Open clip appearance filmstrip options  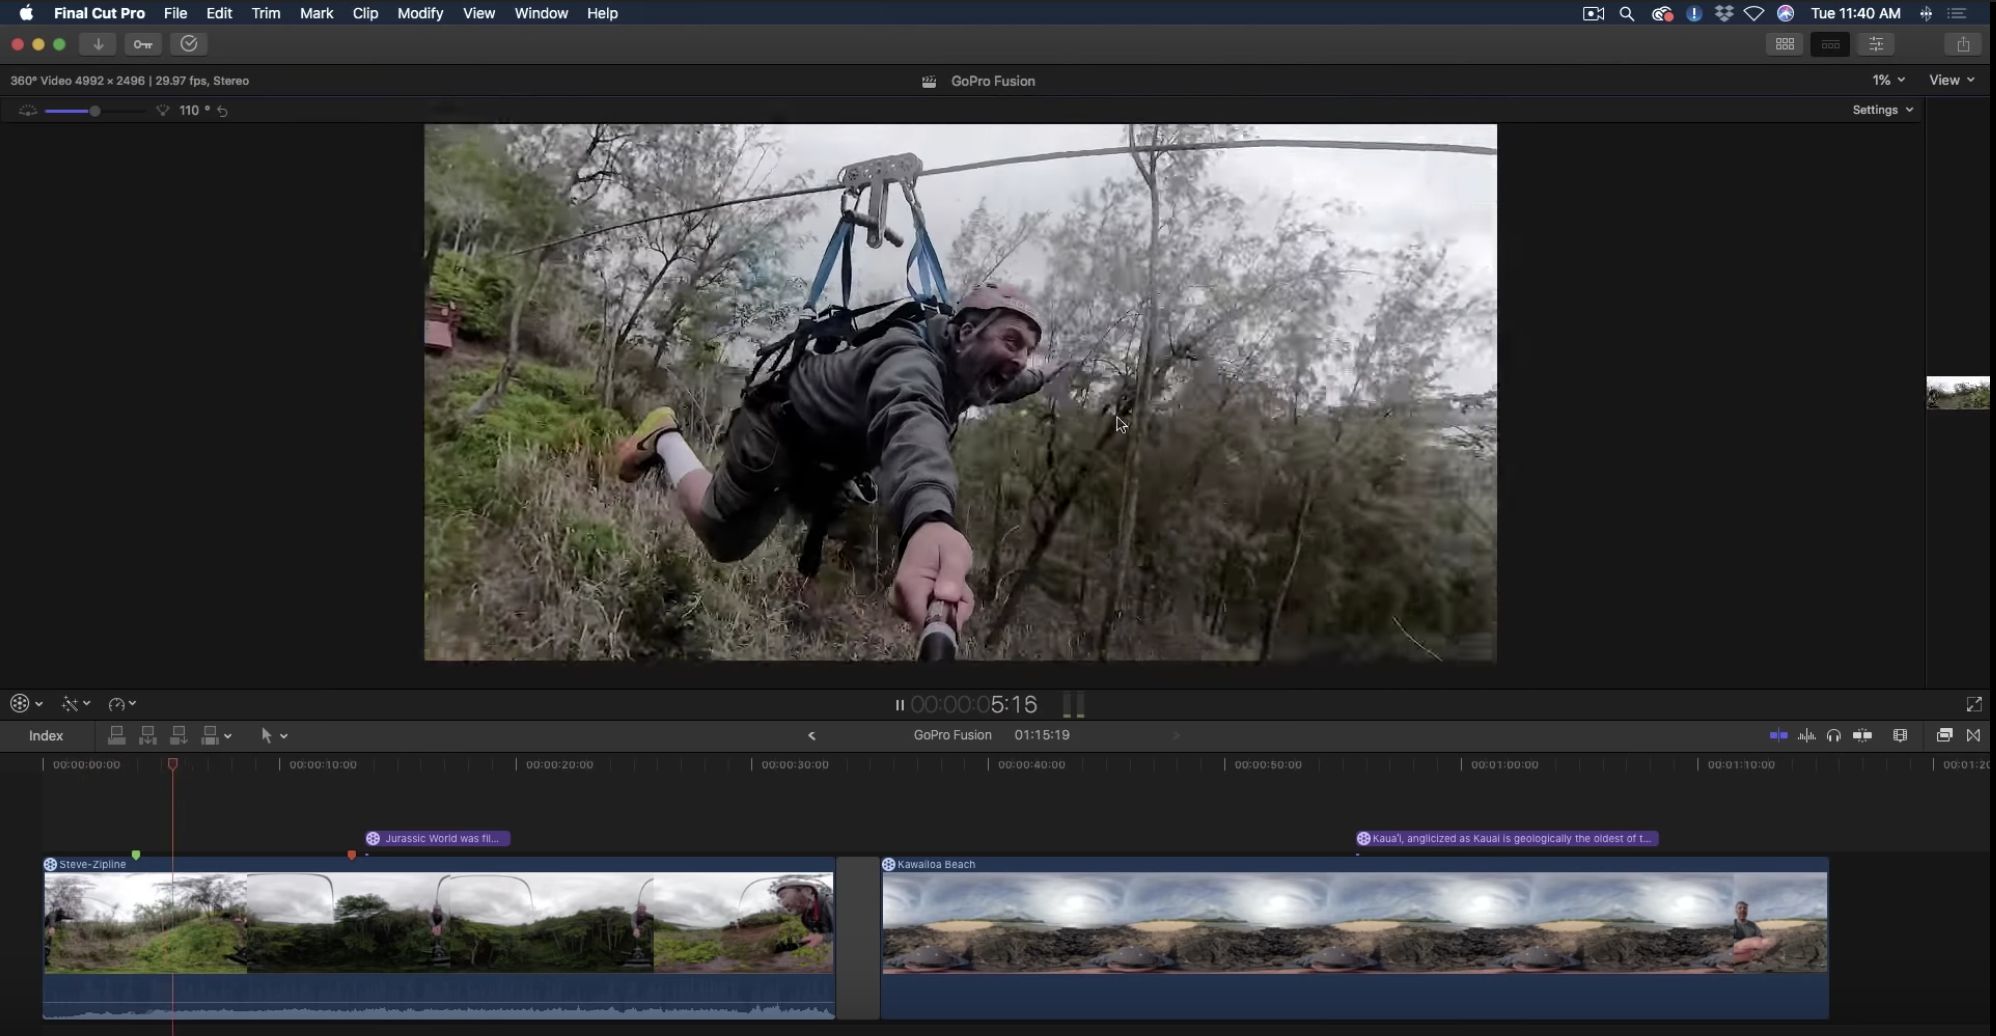(1900, 736)
